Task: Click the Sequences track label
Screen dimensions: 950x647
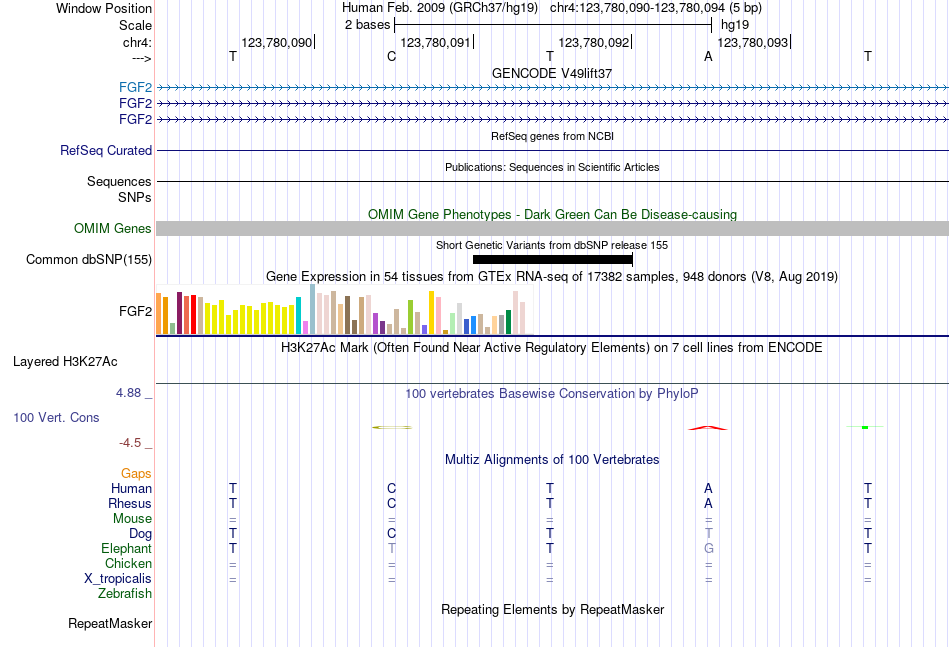Action: coord(119,181)
